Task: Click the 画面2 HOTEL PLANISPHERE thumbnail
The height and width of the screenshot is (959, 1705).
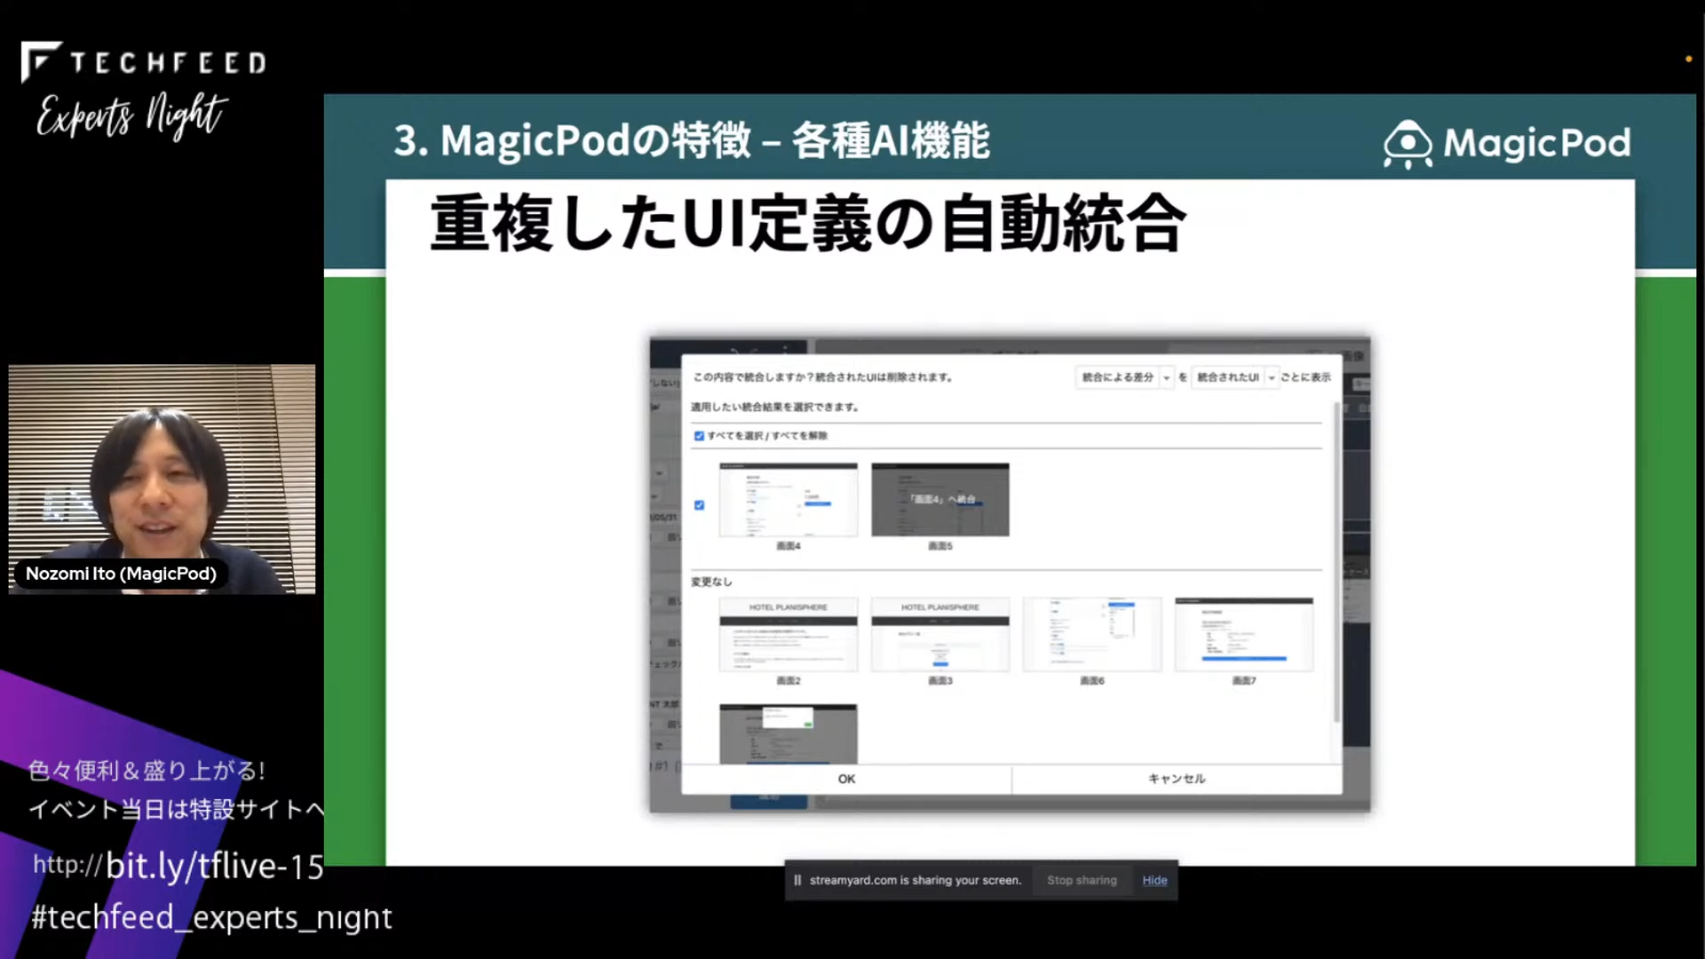Action: point(788,635)
